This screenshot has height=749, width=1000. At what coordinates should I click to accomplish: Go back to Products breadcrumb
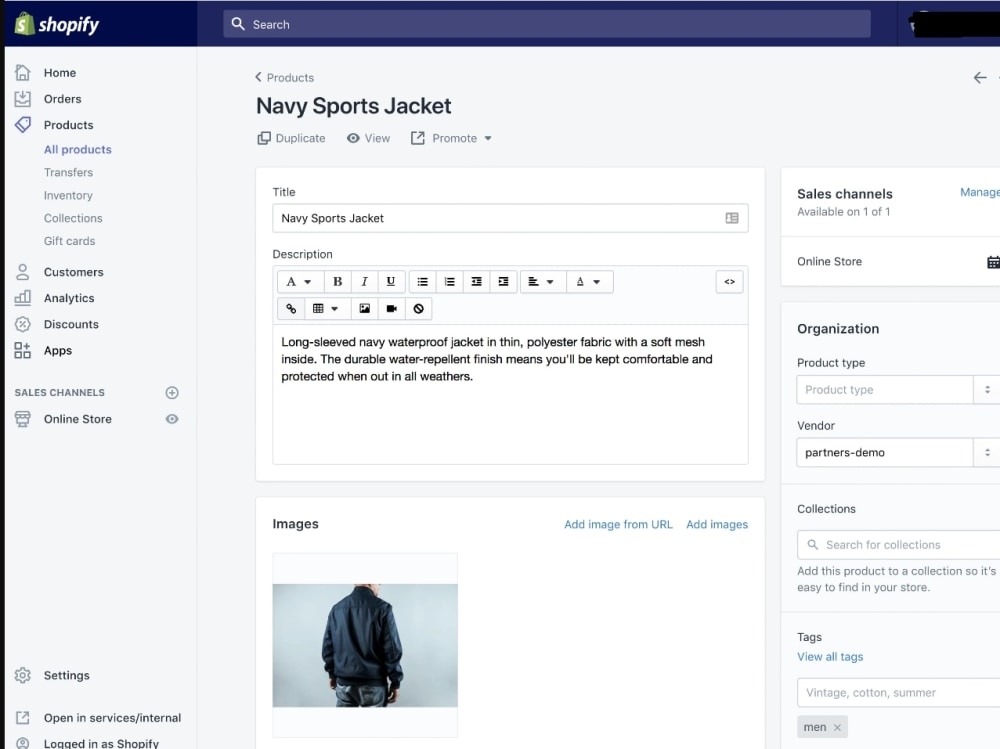(284, 78)
